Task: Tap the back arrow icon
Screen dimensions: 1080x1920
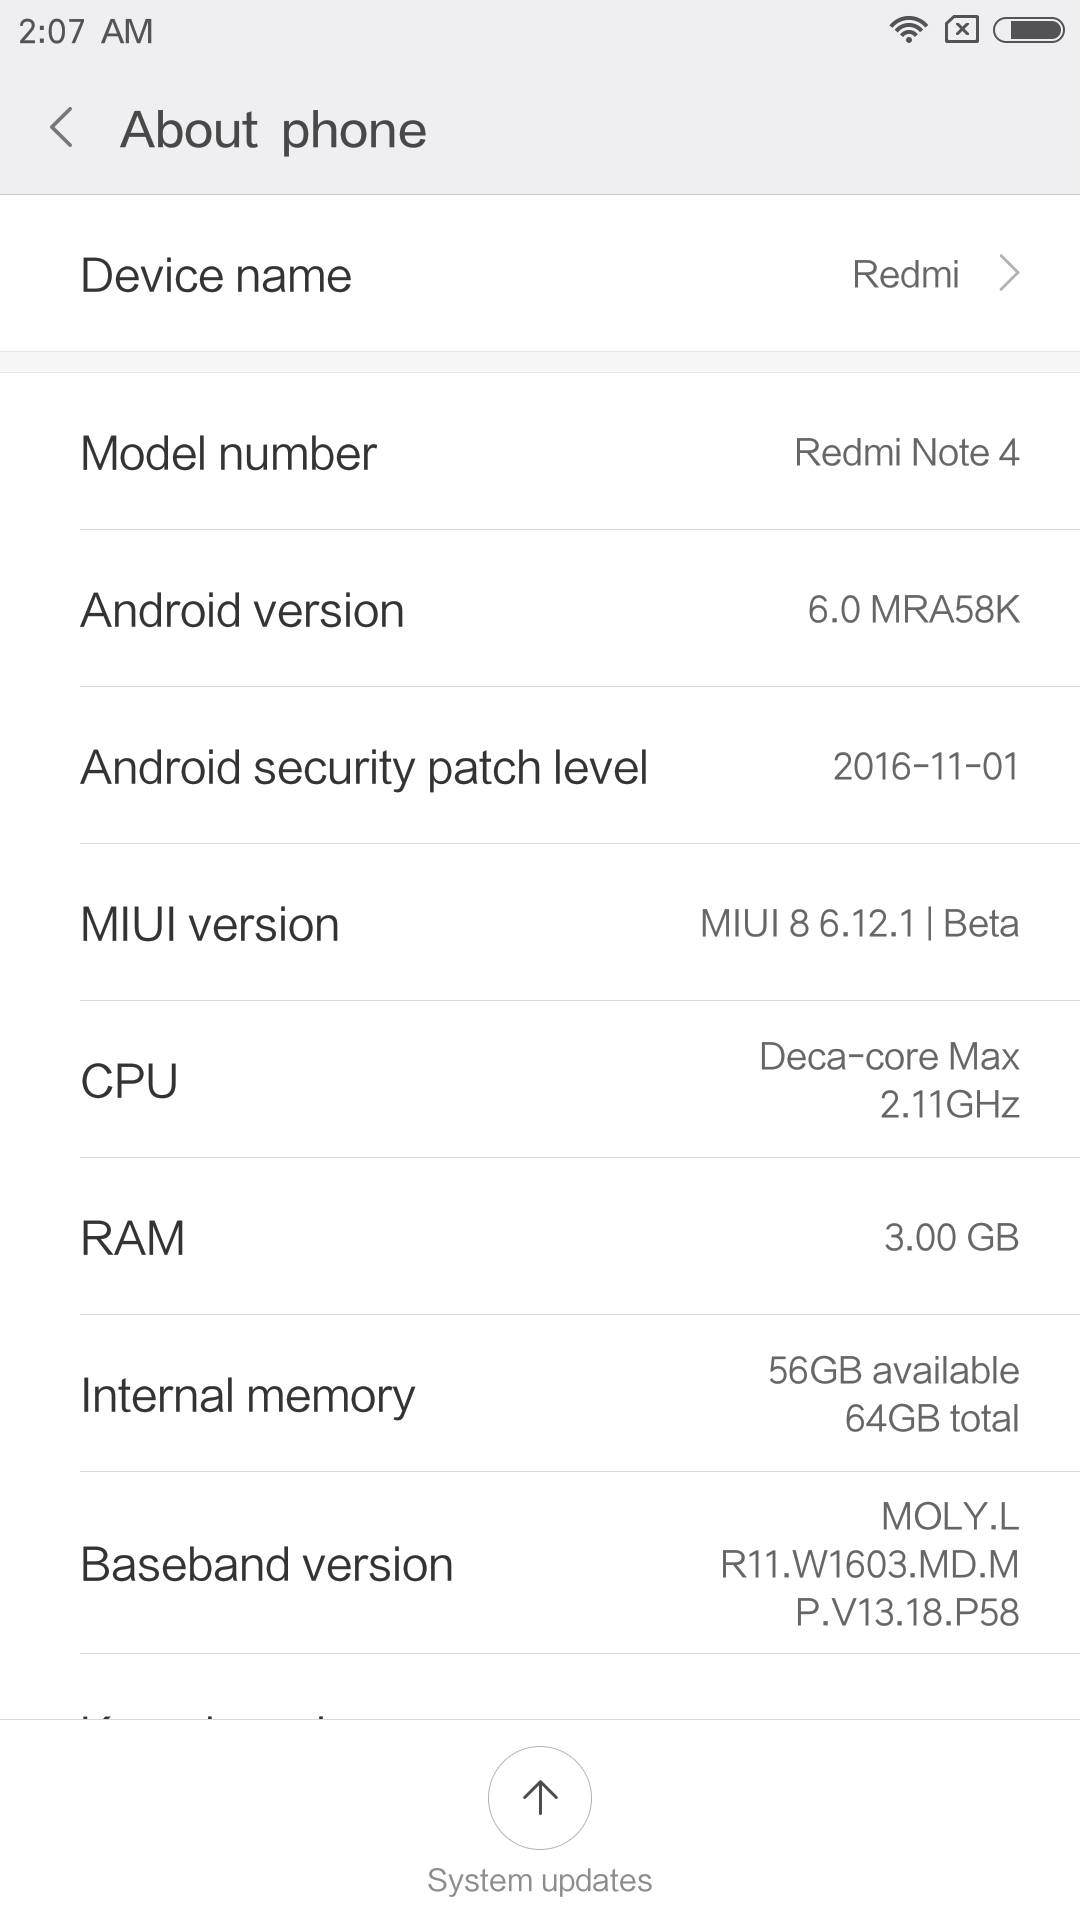Action: (x=62, y=128)
